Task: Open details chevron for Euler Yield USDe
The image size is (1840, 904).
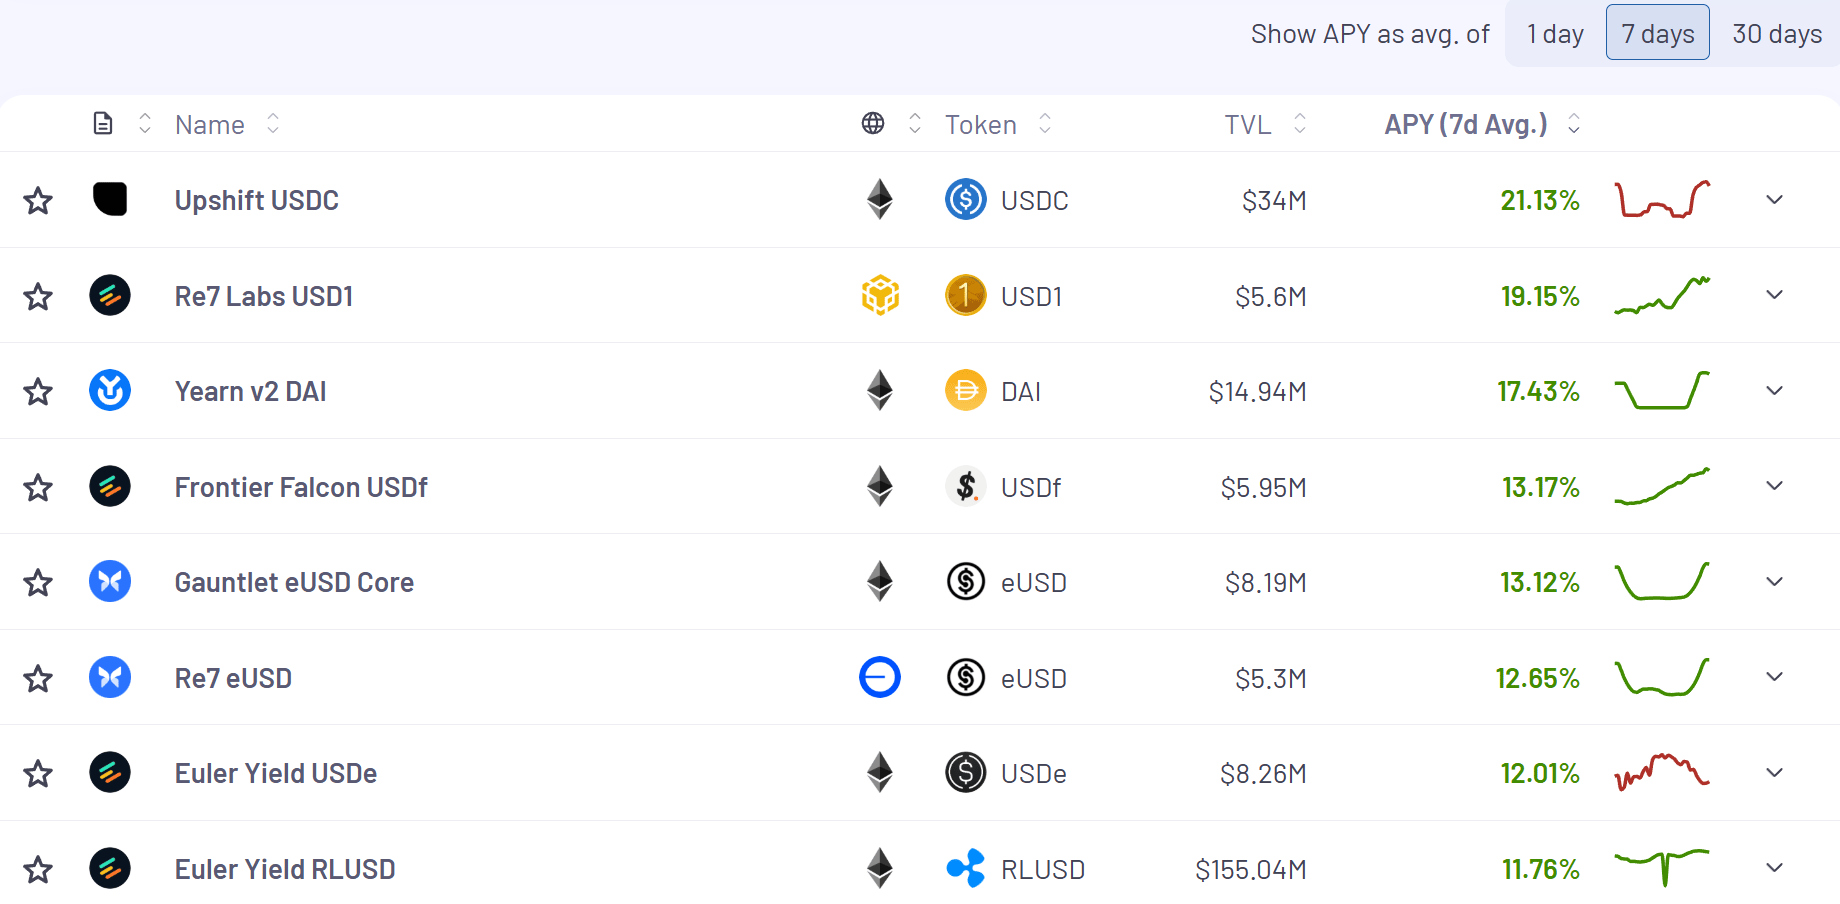Action: click(1774, 772)
